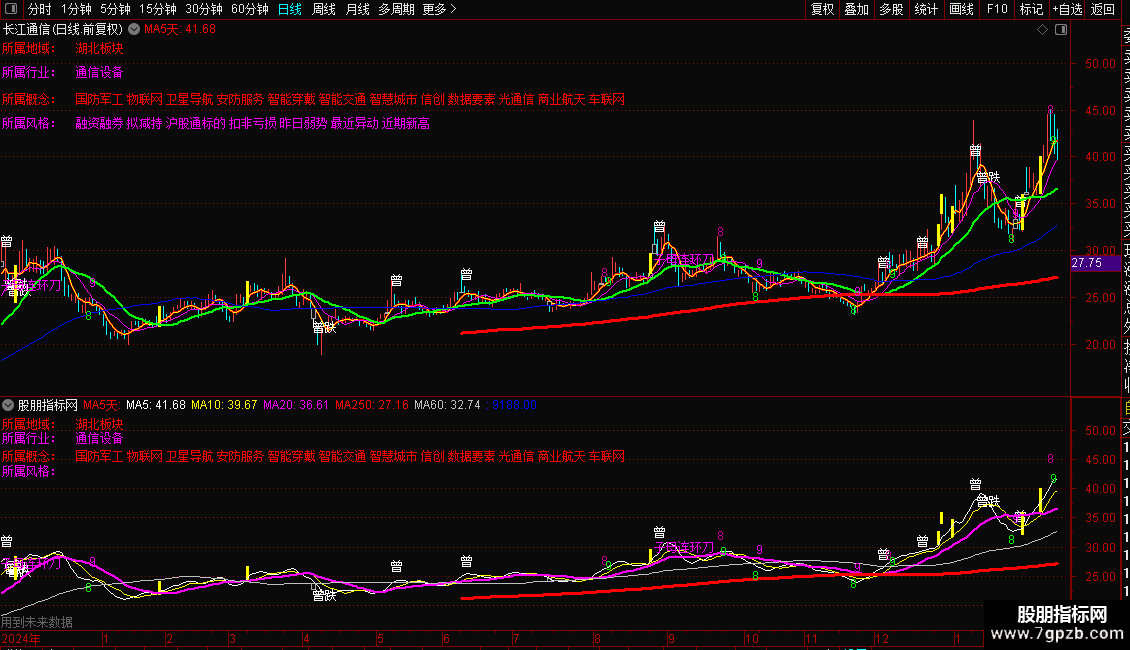
Task: Click the 近期新高 style tag
Action: pyautogui.click(x=406, y=123)
